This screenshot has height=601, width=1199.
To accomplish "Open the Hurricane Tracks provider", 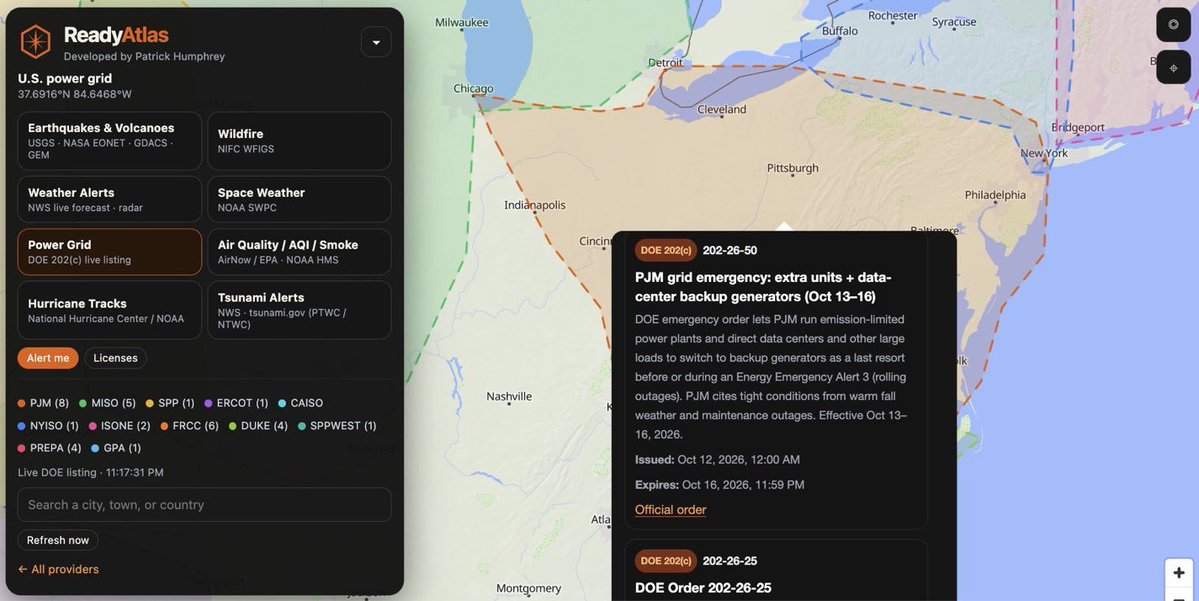I will [x=109, y=310].
